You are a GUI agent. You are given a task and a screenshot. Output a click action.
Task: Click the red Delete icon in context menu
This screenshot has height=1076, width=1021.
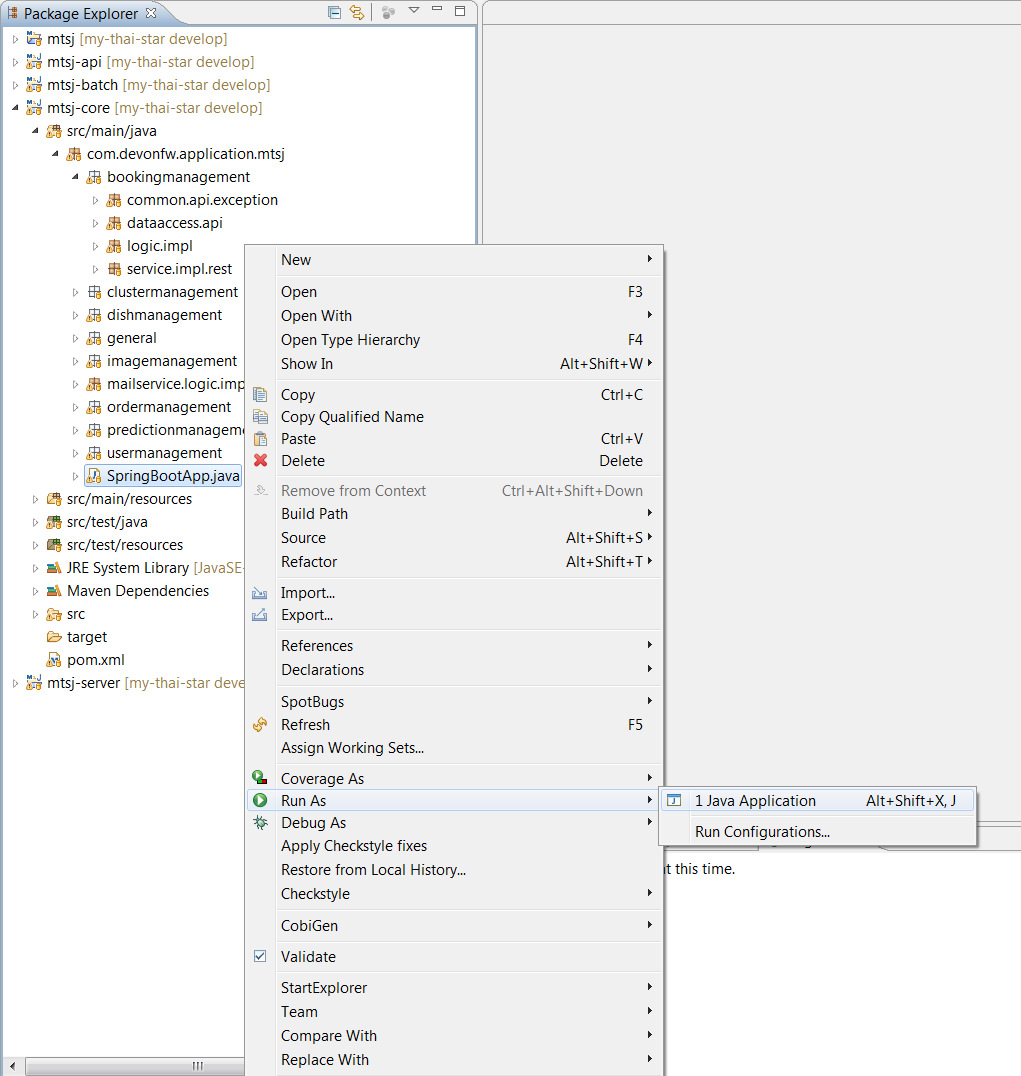tap(260, 460)
